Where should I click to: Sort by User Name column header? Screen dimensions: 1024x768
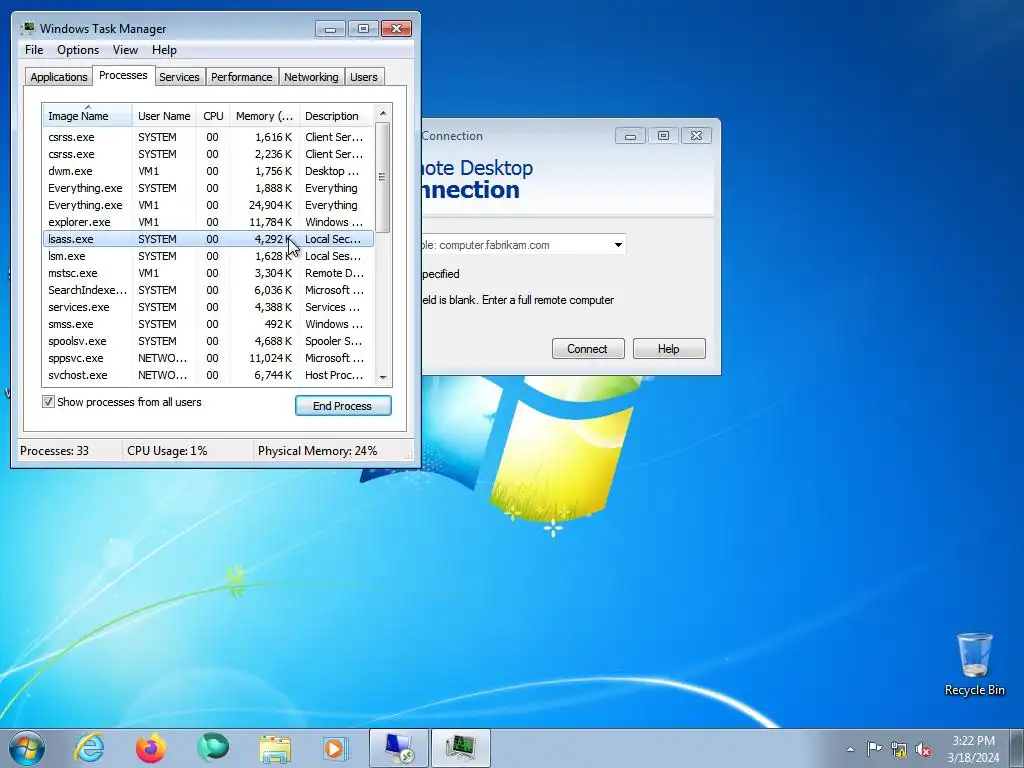[164, 116]
